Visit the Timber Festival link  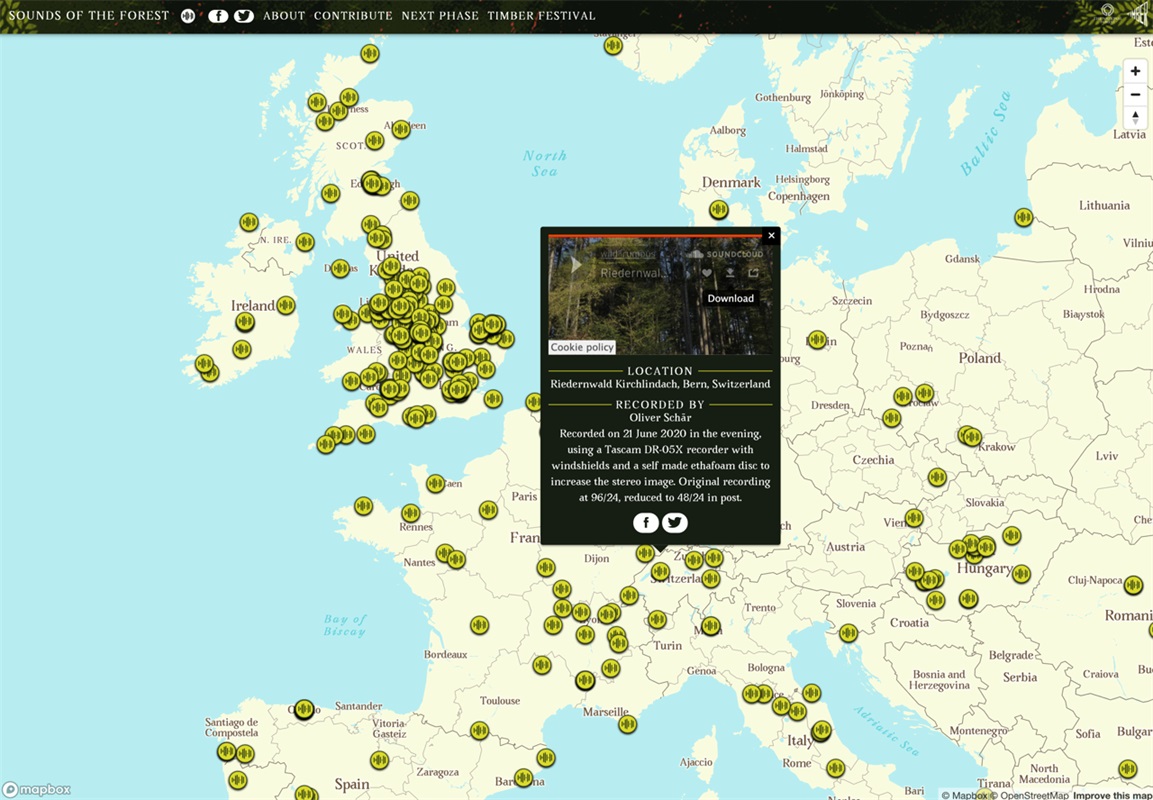pyautogui.click(x=541, y=16)
